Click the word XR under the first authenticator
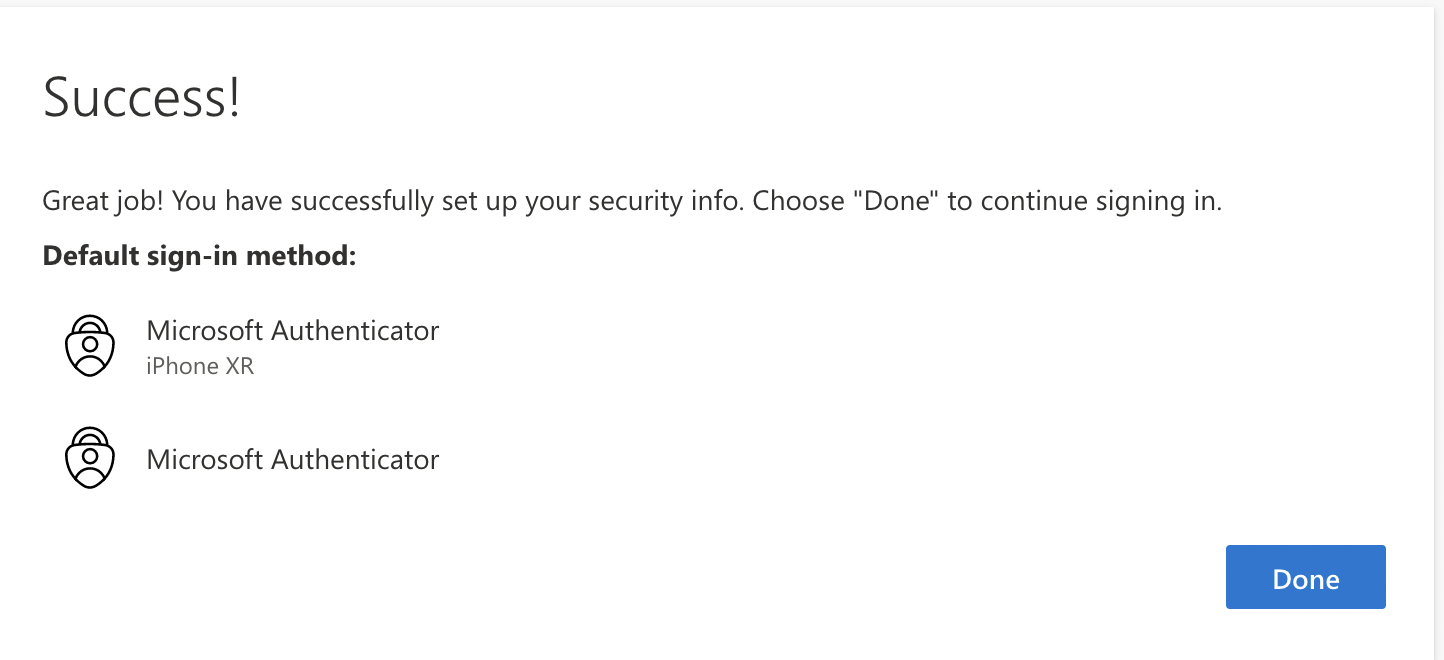 tap(239, 366)
